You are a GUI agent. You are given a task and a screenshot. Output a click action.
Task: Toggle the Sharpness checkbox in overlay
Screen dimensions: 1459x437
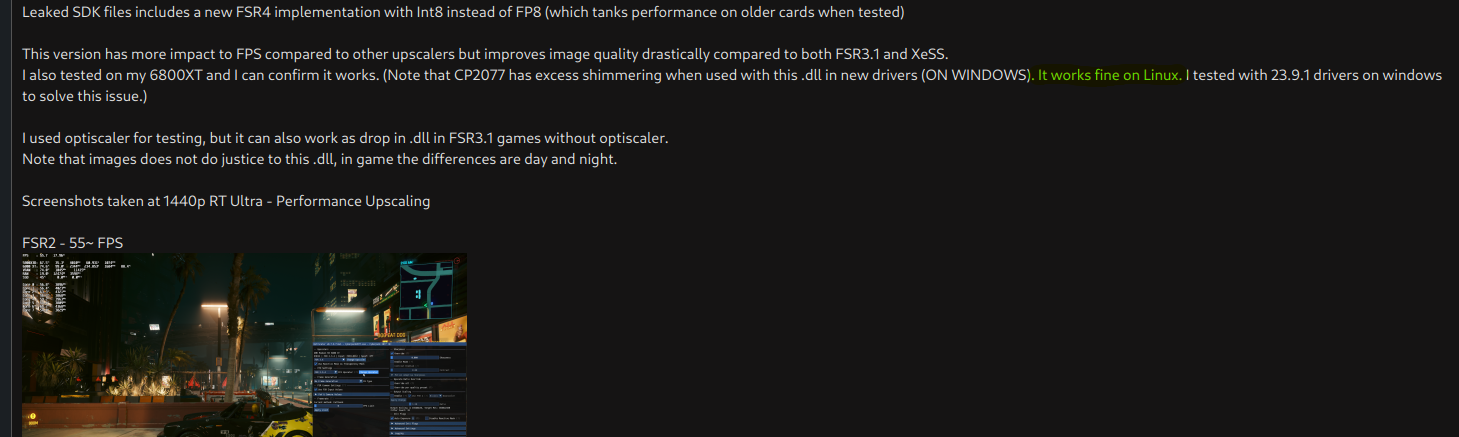point(392,353)
